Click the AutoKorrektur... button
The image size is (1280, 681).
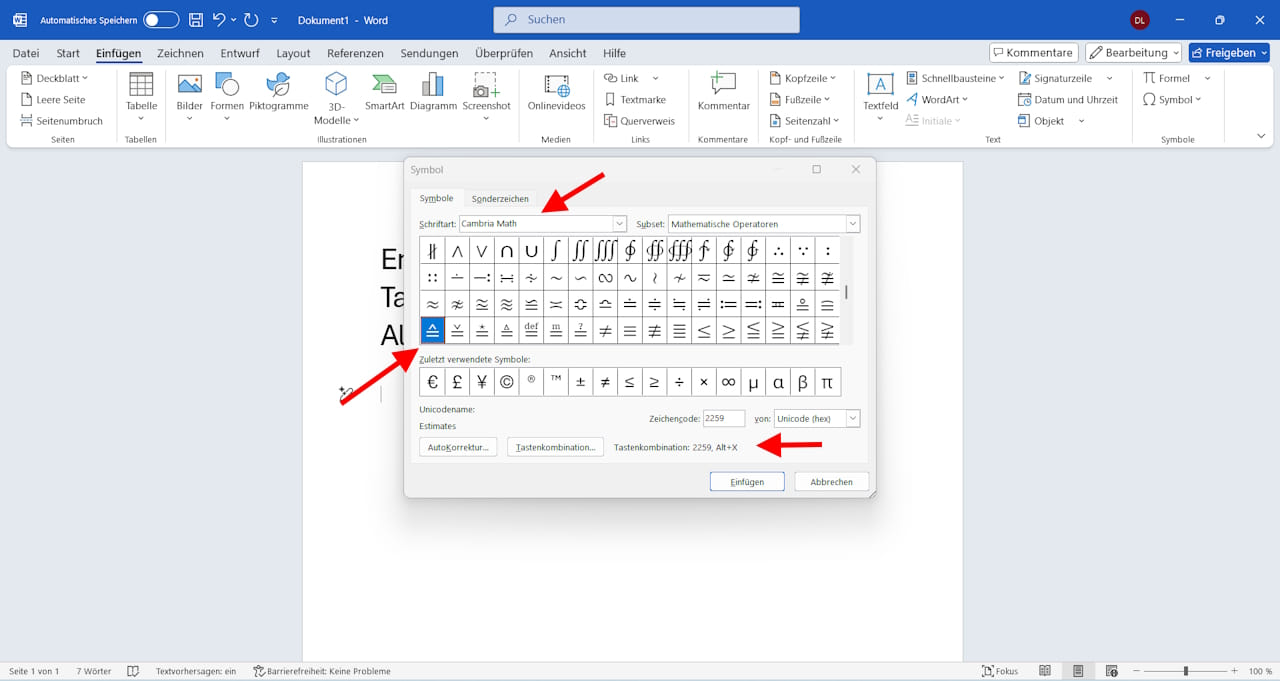point(458,447)
